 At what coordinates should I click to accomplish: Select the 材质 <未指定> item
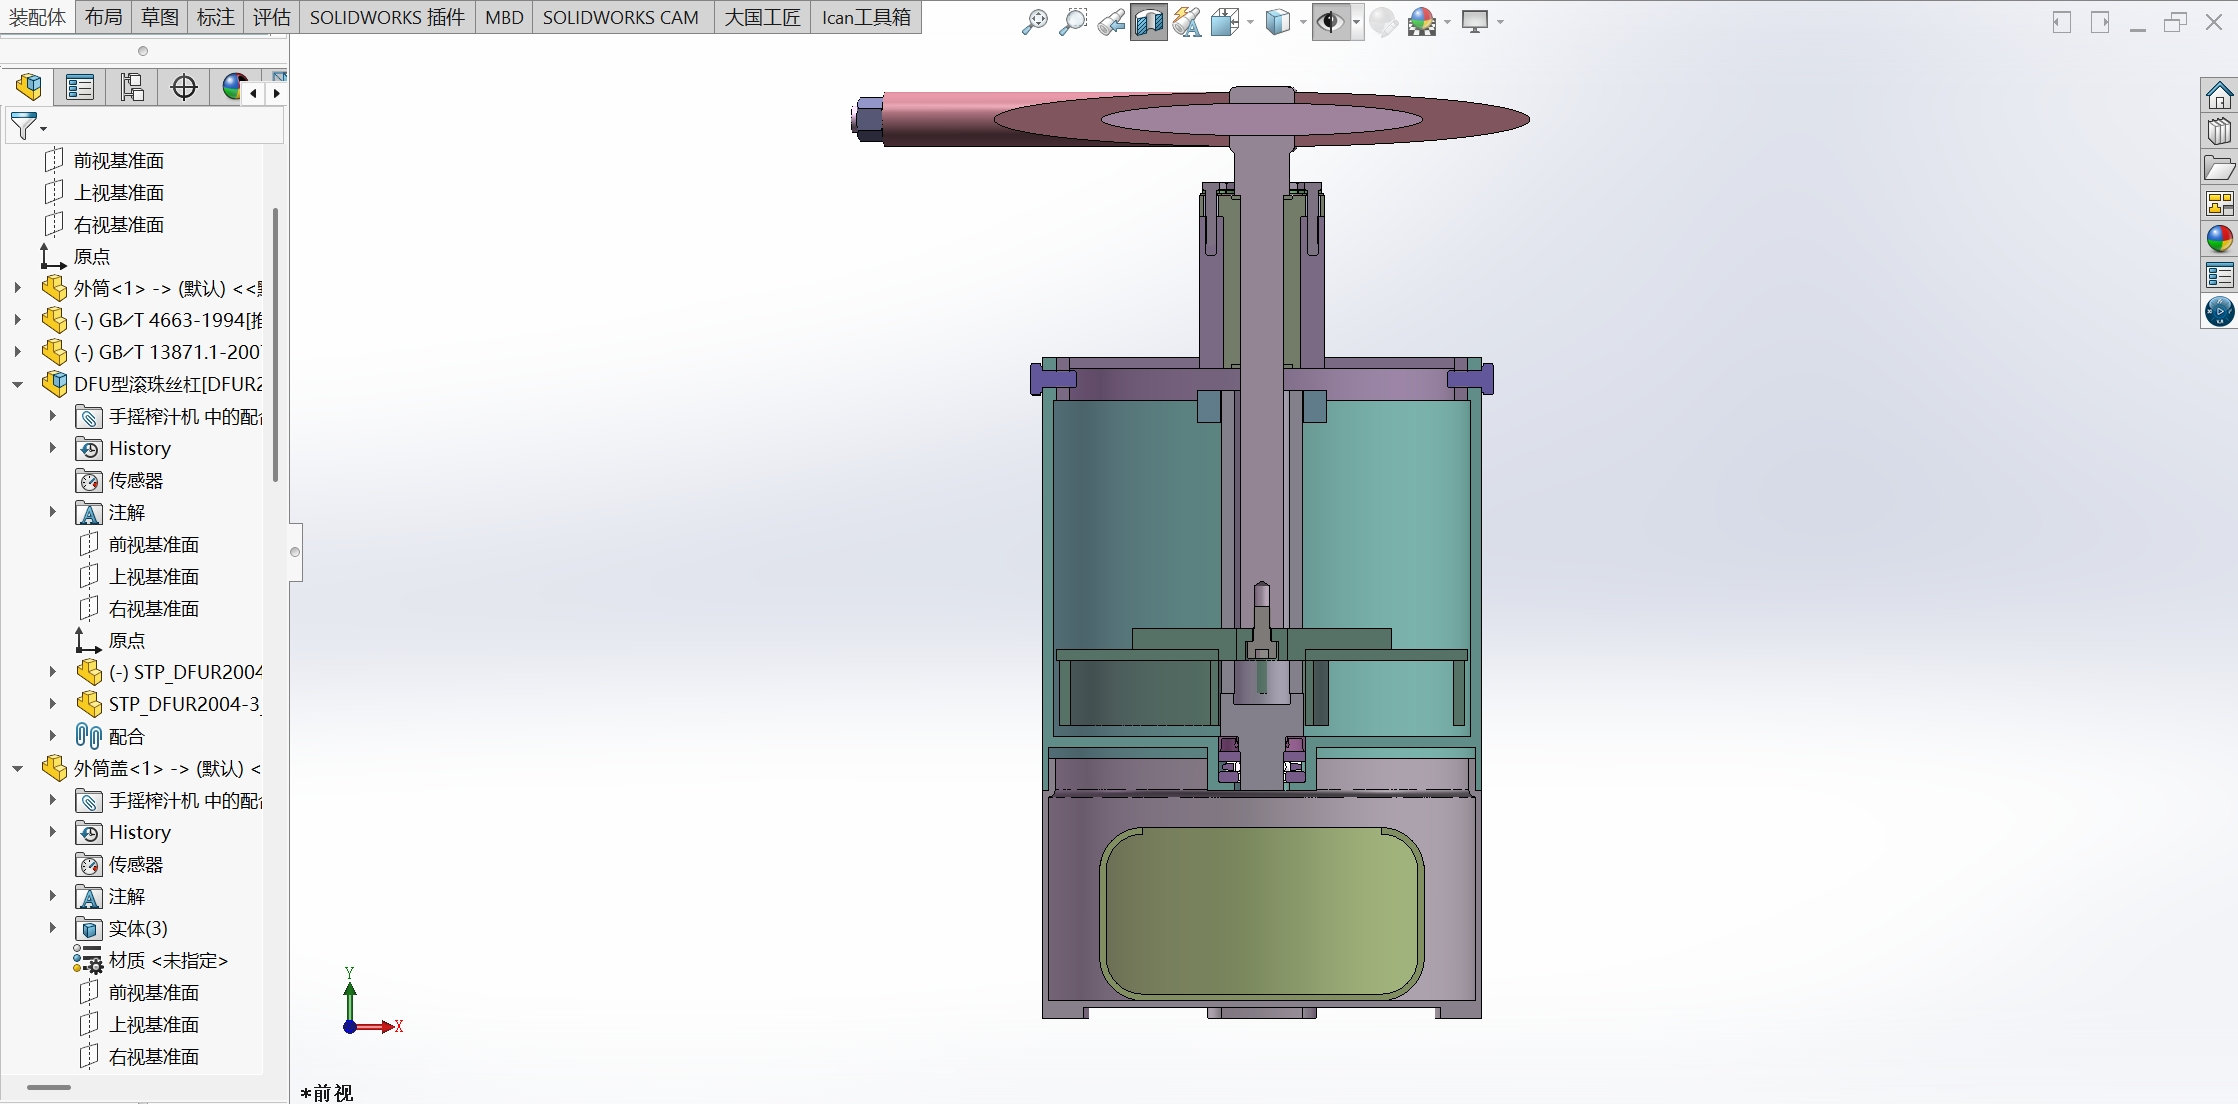167,960
